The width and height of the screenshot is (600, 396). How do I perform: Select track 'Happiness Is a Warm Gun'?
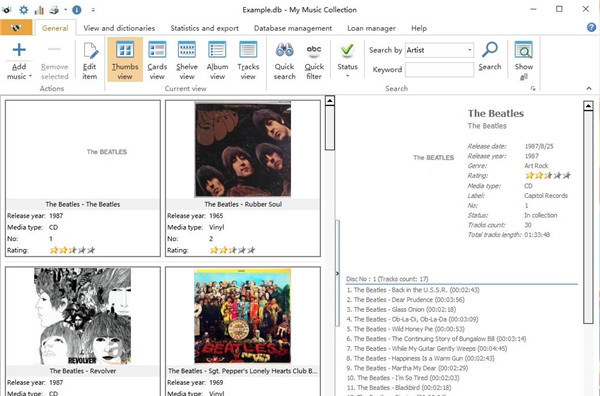coord(420,359)
